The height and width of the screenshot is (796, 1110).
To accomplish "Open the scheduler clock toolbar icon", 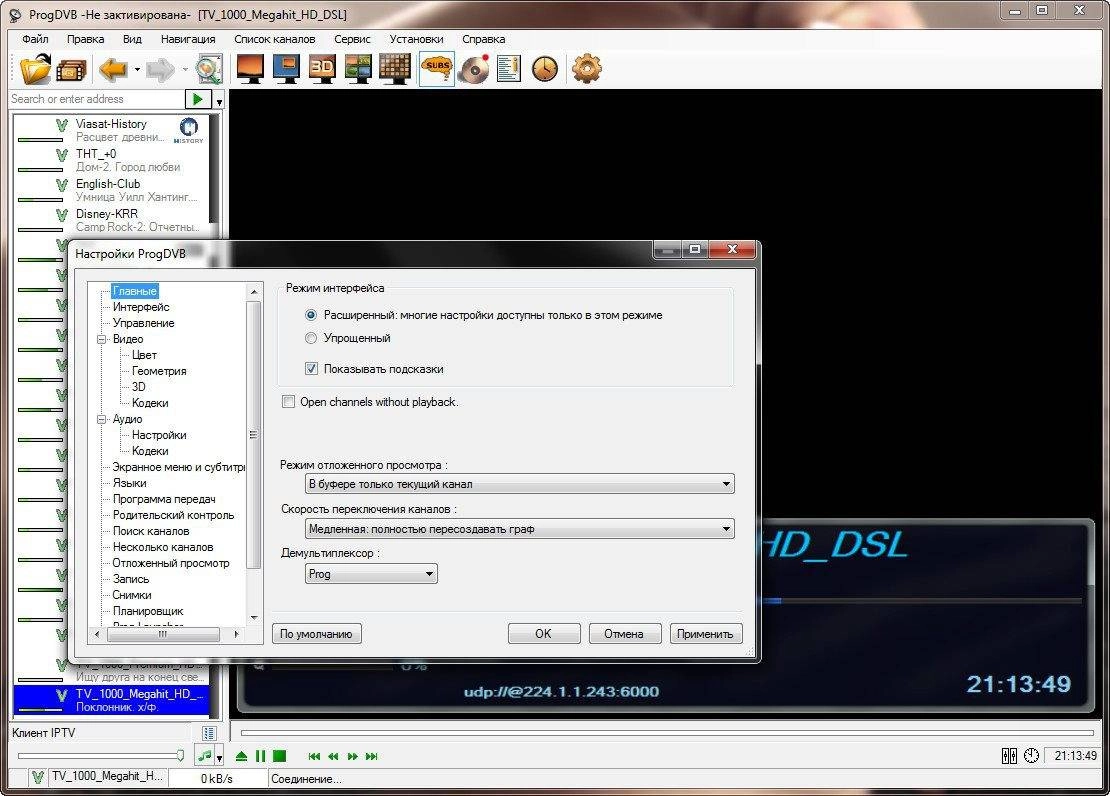I will 545,69.
